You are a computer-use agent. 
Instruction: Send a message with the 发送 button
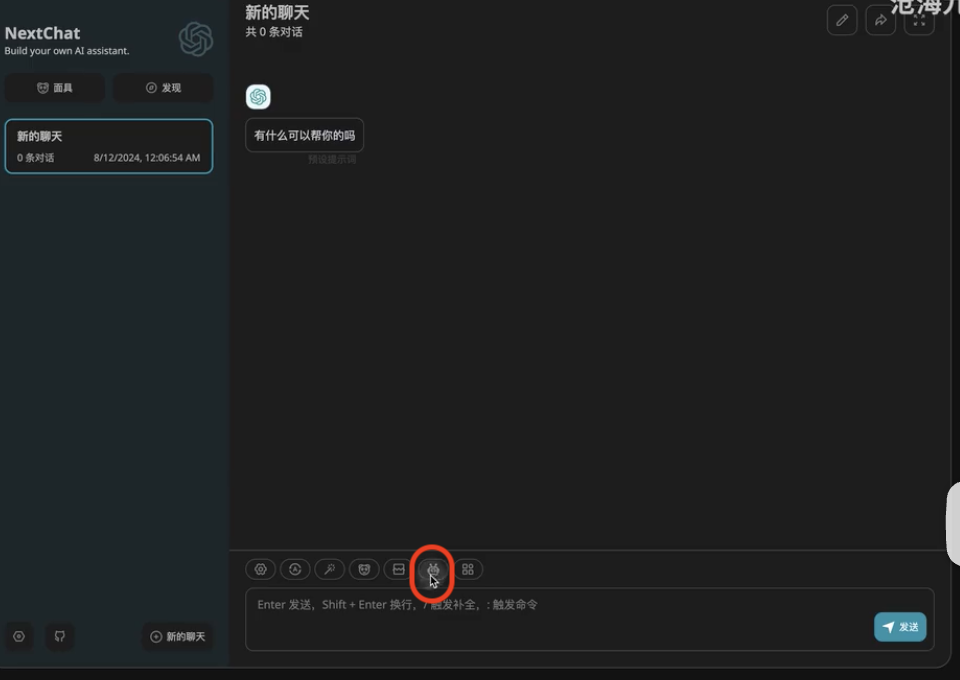point(899,627)
